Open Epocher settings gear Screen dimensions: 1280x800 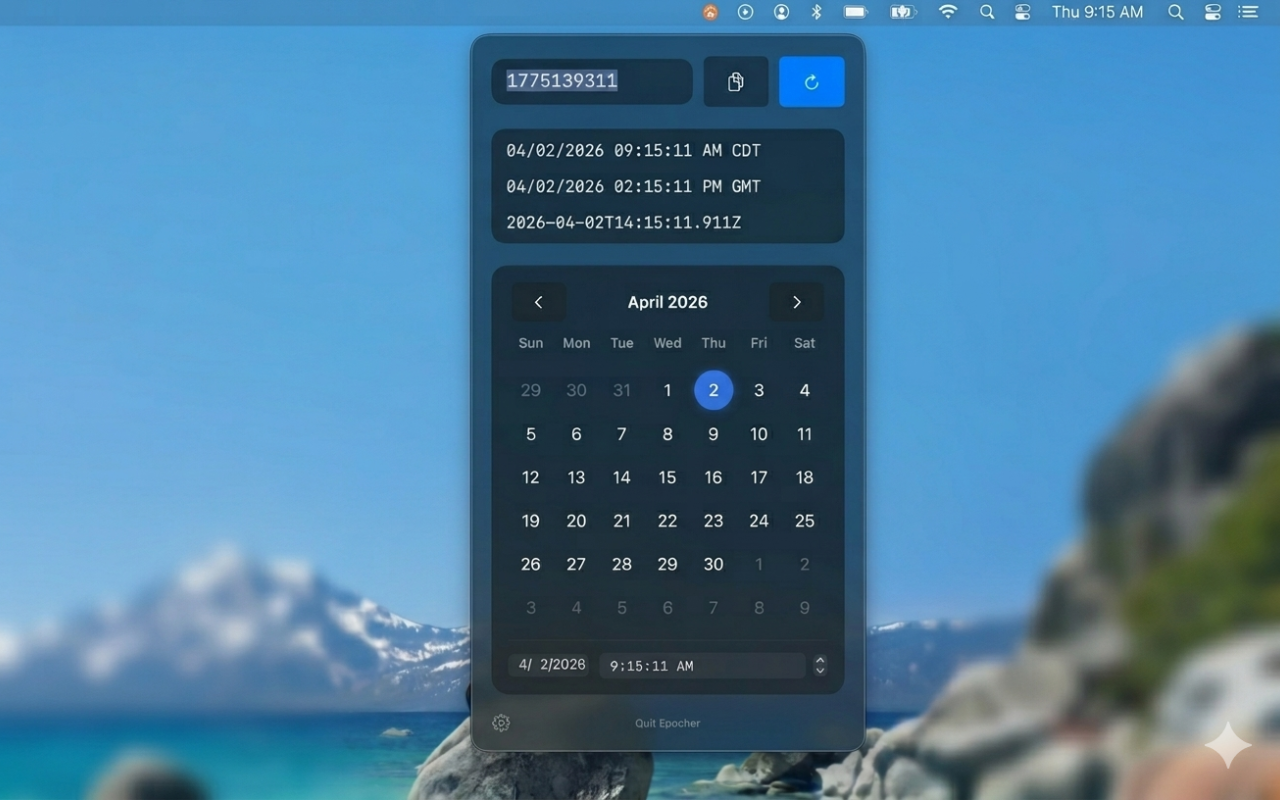pos(501,723)
